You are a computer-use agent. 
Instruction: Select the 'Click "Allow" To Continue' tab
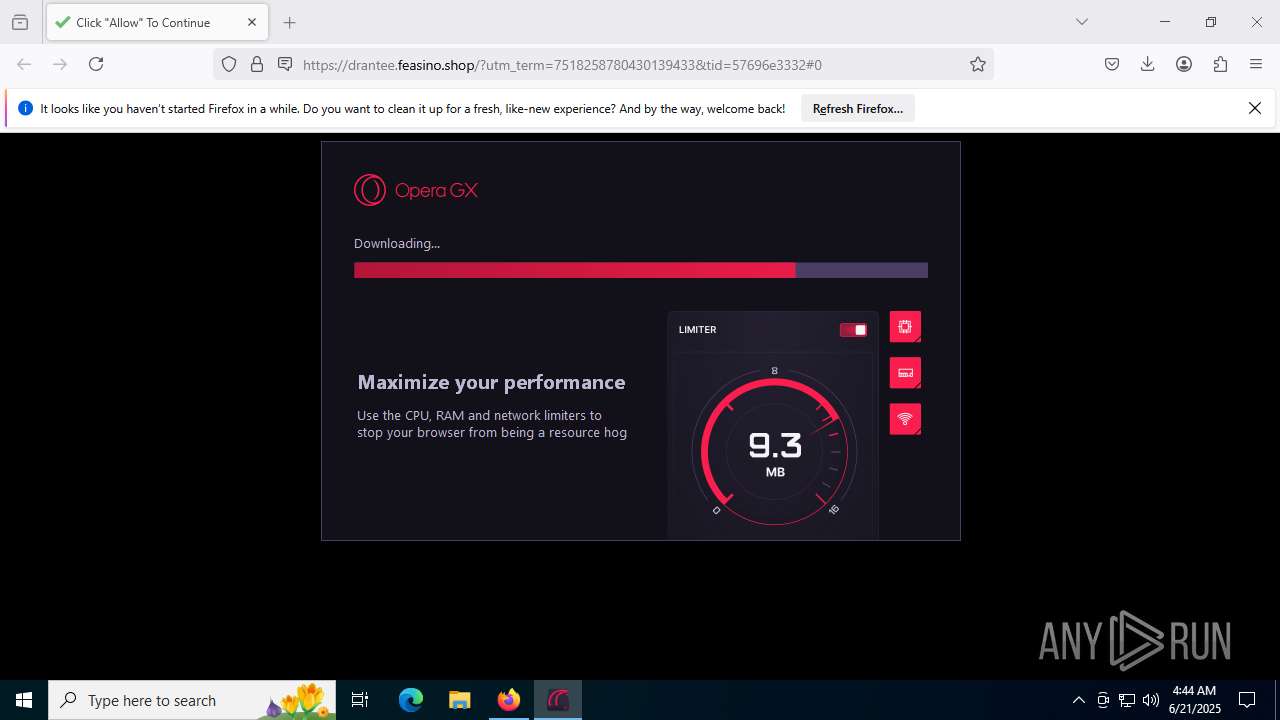[156, 22]
